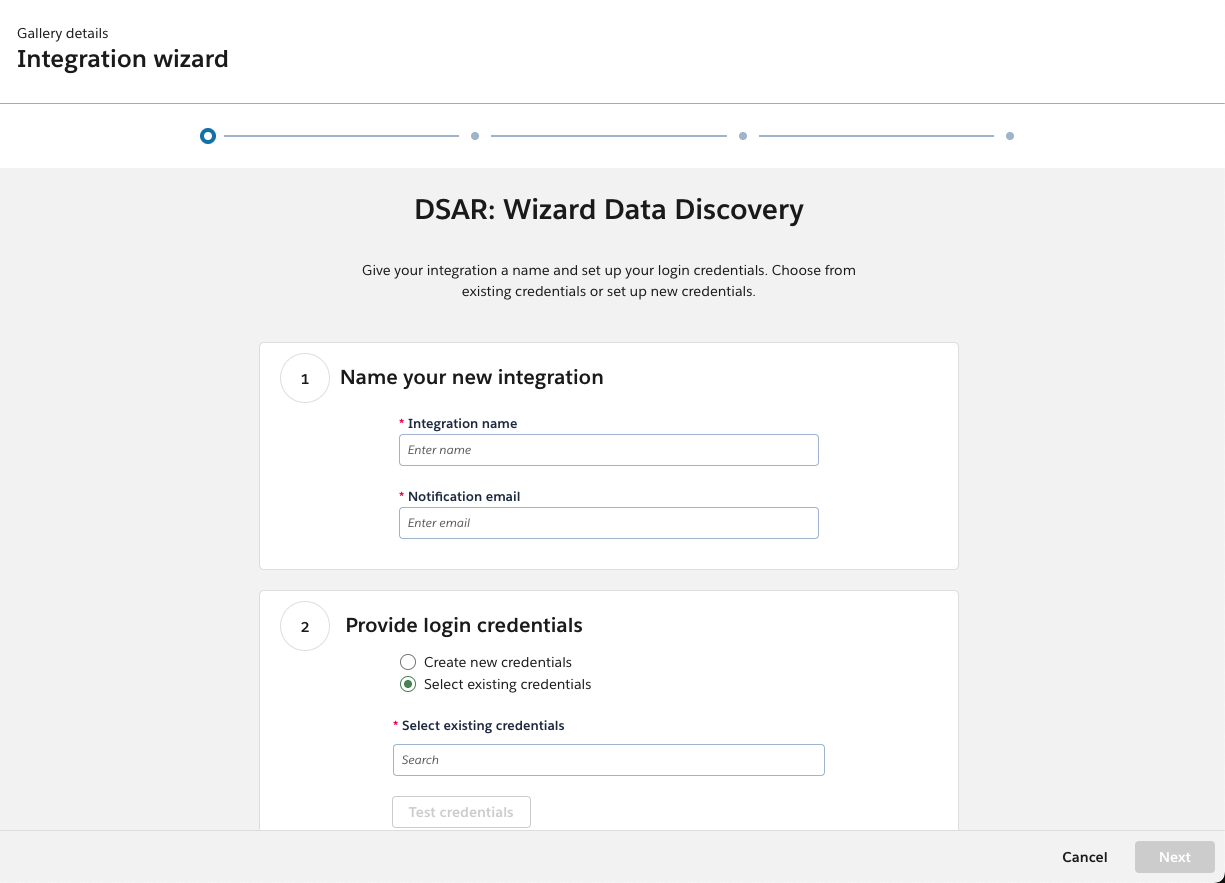
Task: Choose the Create new credentials radio option
Action: tap(408, 662)
